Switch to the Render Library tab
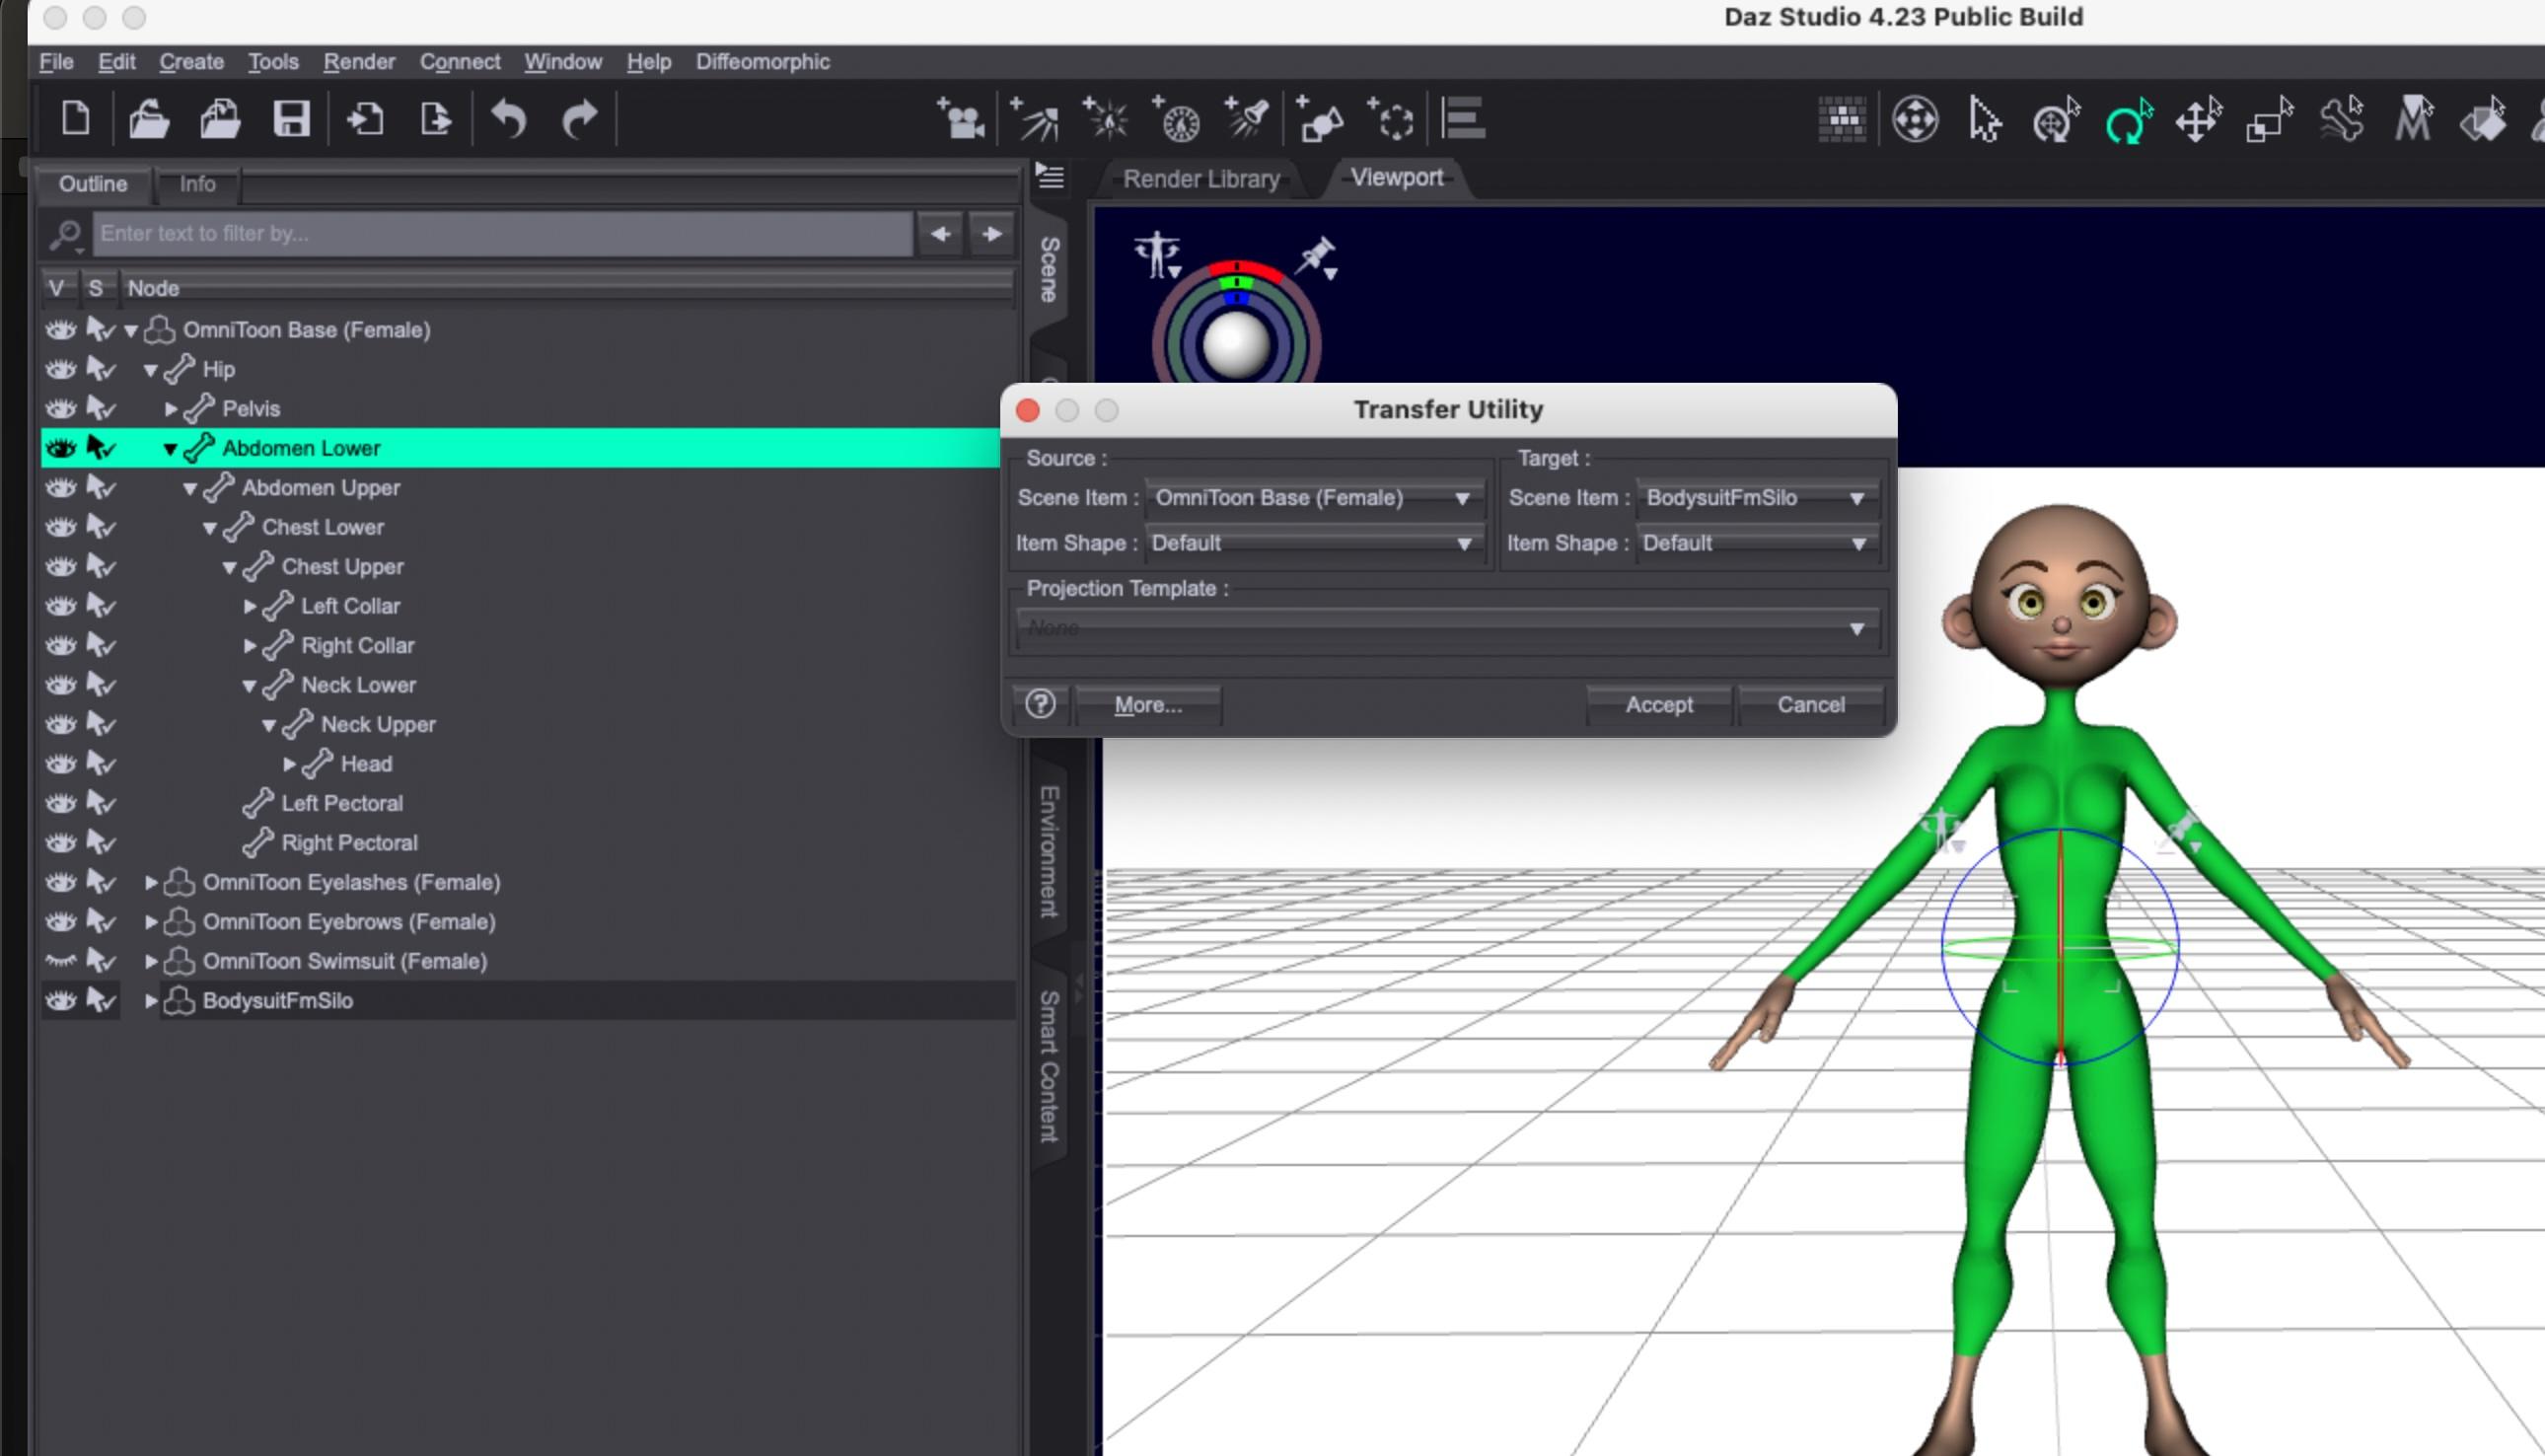Screen dimensions: 2545x1456 coord(1200,179)
